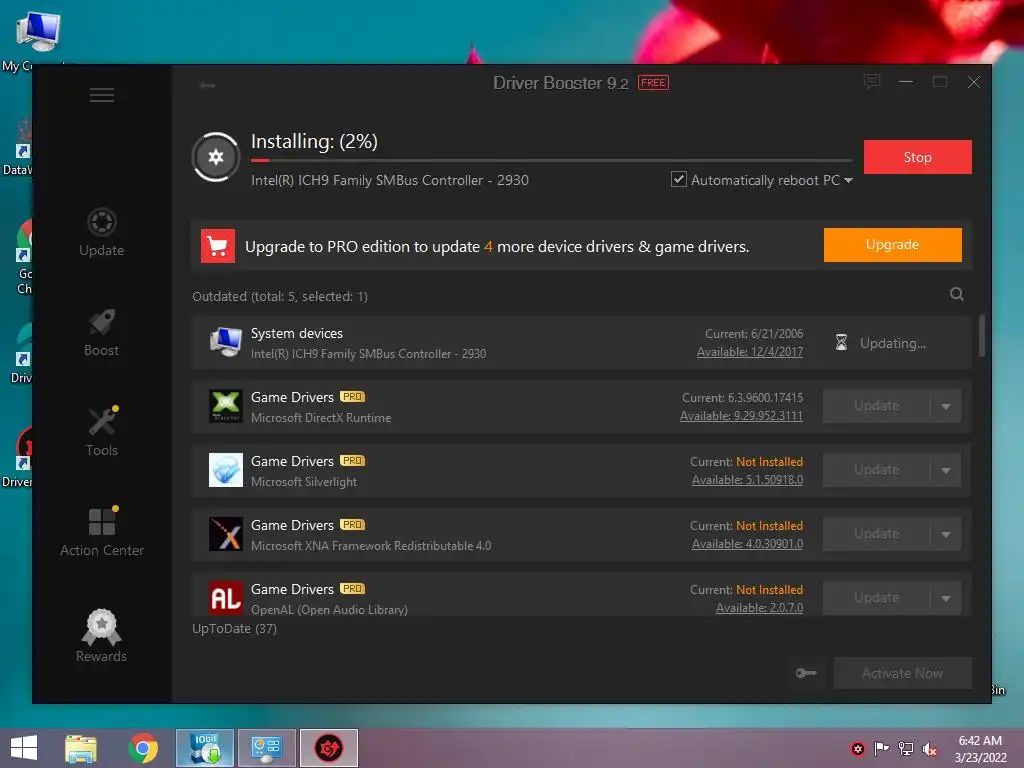1024x768 pixels.
Task: Click the orange Upgrade button
Action: pyautogui.click(x=892, y=245)
